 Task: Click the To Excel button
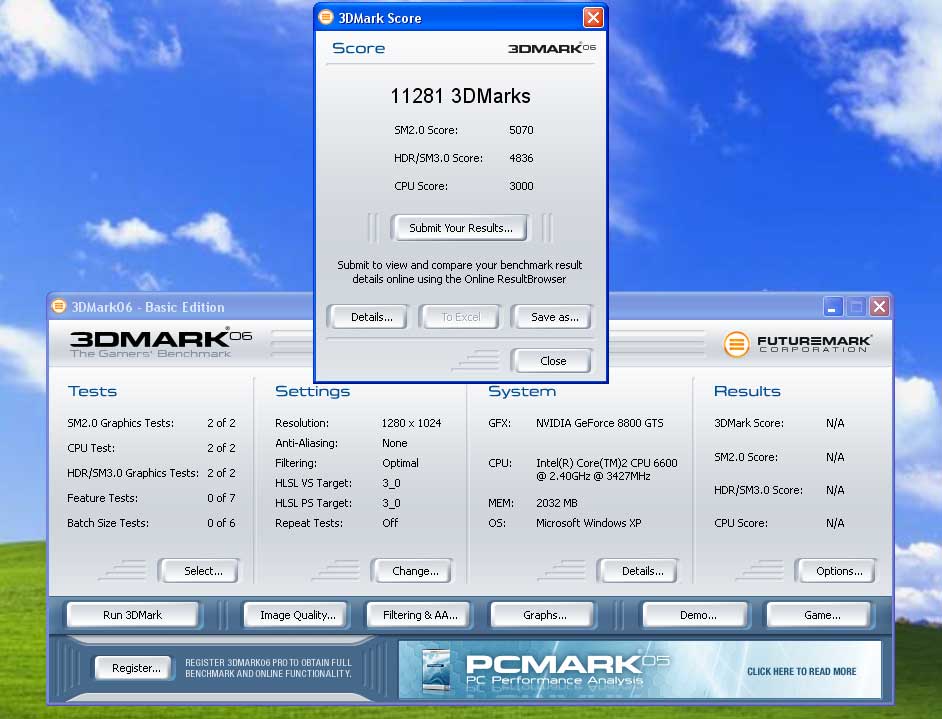click(460, 317)
